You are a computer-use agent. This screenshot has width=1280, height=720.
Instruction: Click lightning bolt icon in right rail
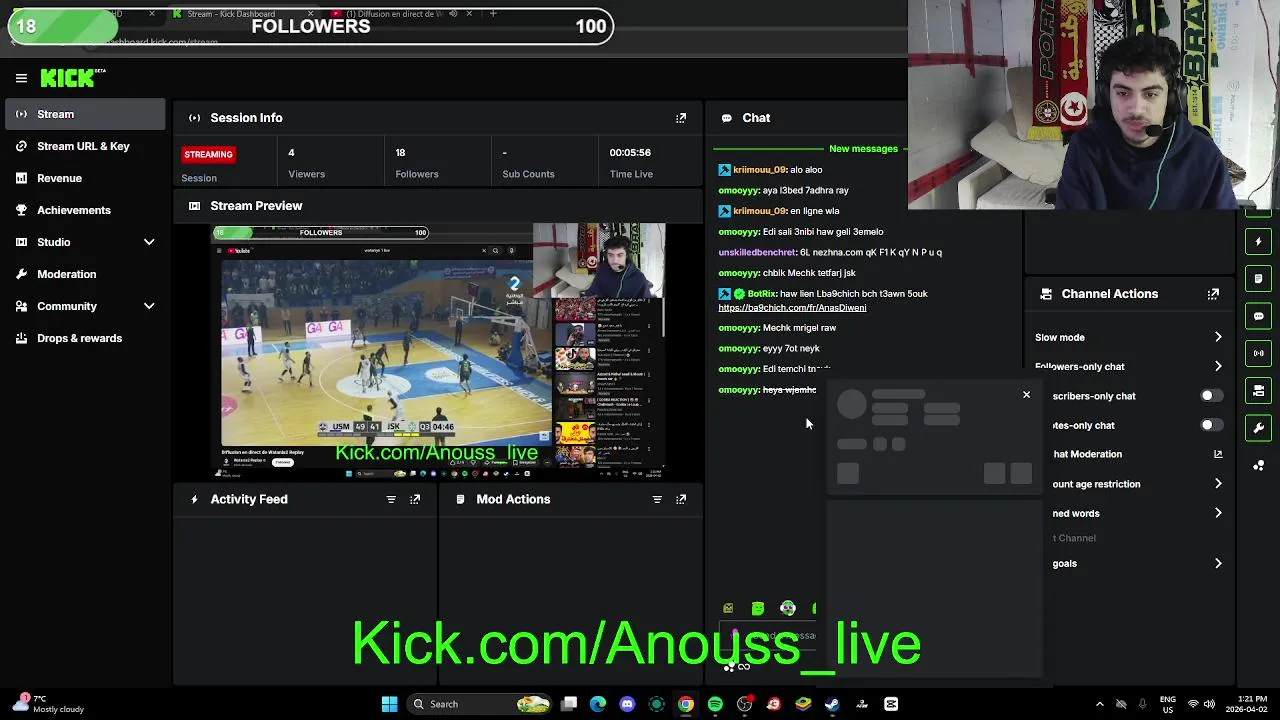click(x=1259, y=241)
